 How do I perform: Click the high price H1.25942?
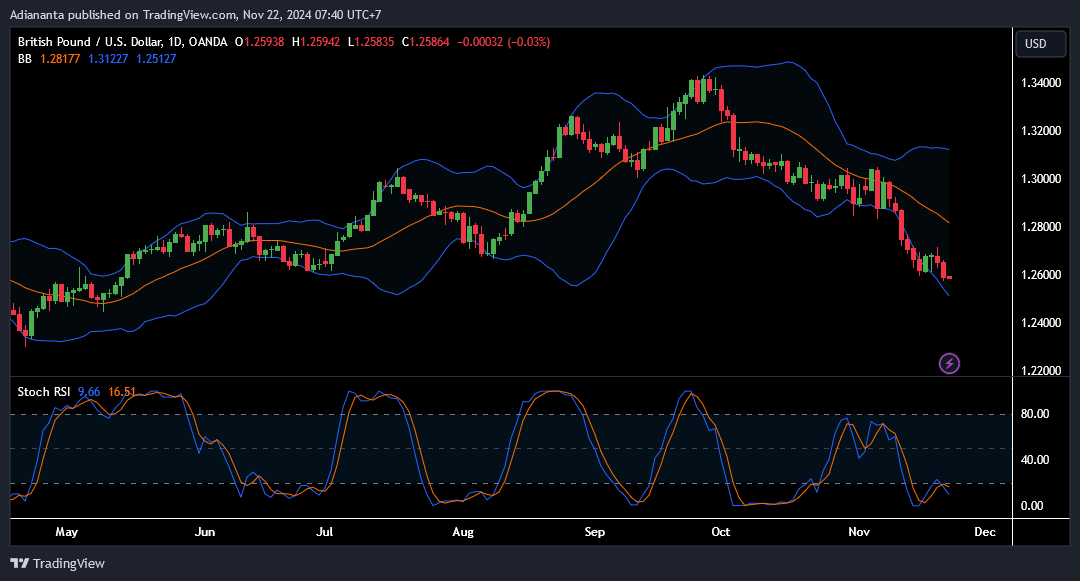pos(315,42)
